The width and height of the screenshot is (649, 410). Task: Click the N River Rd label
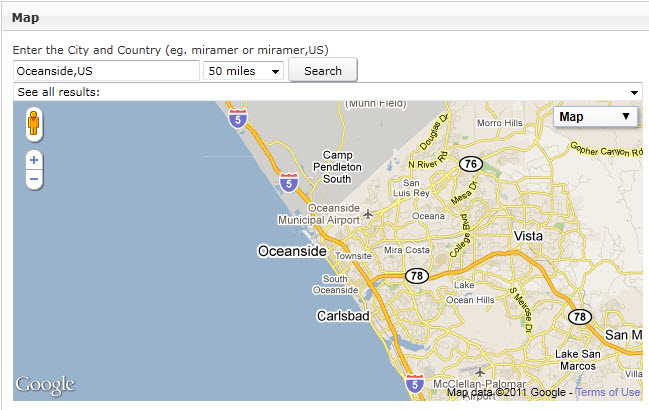click(428, 161)
